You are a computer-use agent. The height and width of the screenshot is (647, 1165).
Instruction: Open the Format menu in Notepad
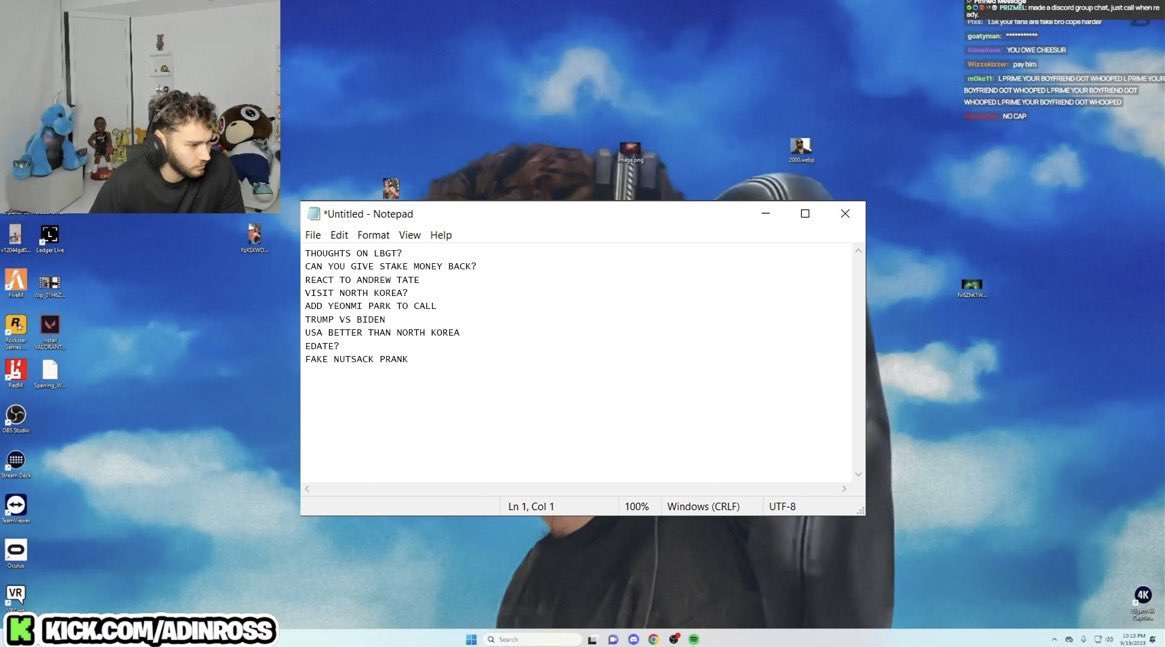pyautogui.click(x=373, y=235)
